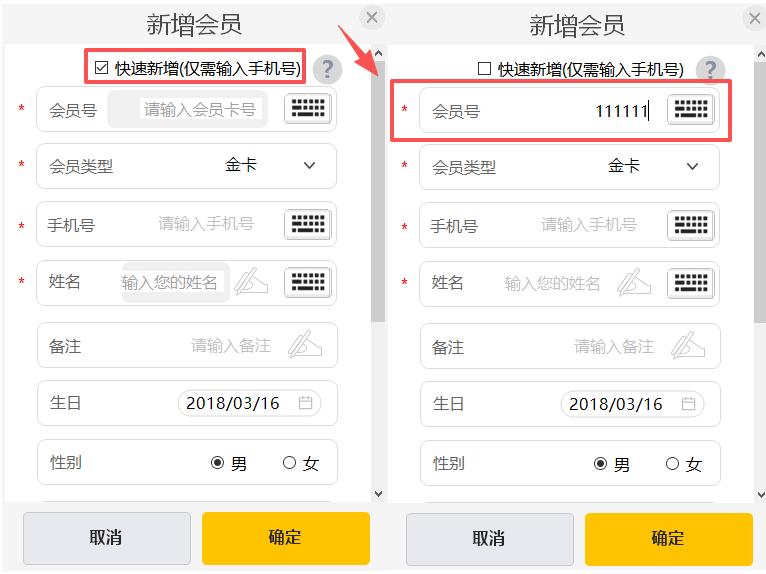Click the yellow 确定 button in right dialog

click(x=668, y=538)
